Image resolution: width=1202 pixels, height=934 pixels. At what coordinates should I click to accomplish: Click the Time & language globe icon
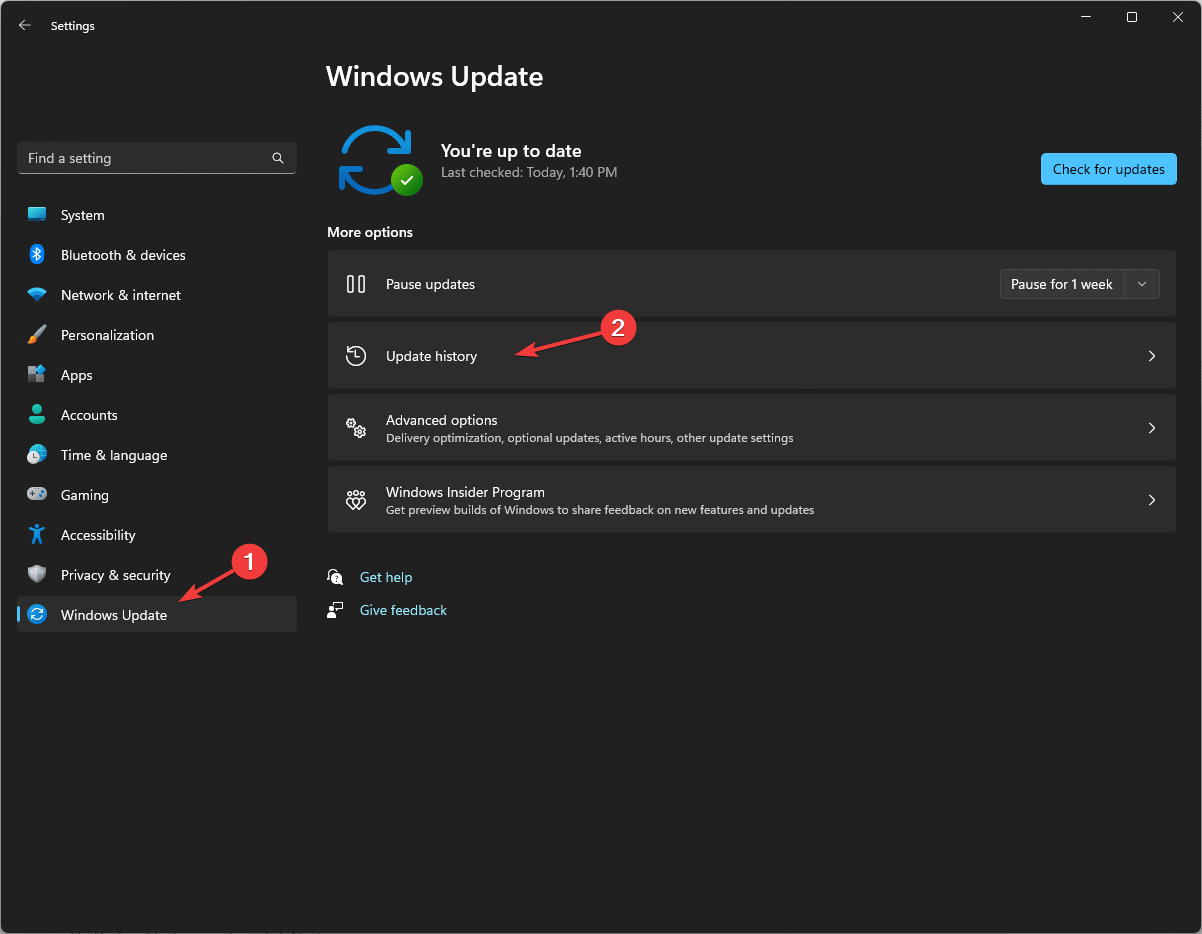click(x=37, y=455)
